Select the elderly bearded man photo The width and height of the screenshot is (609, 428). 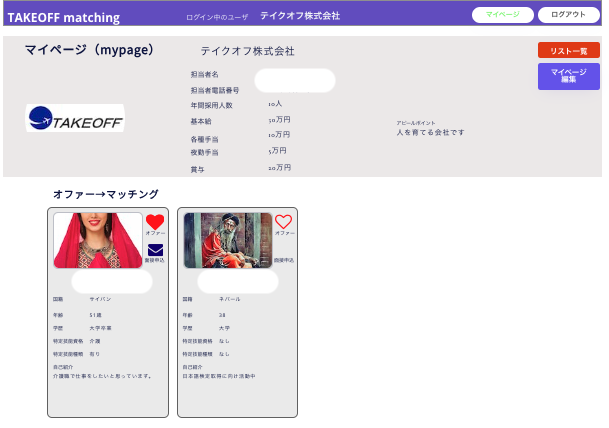point(228,240)
